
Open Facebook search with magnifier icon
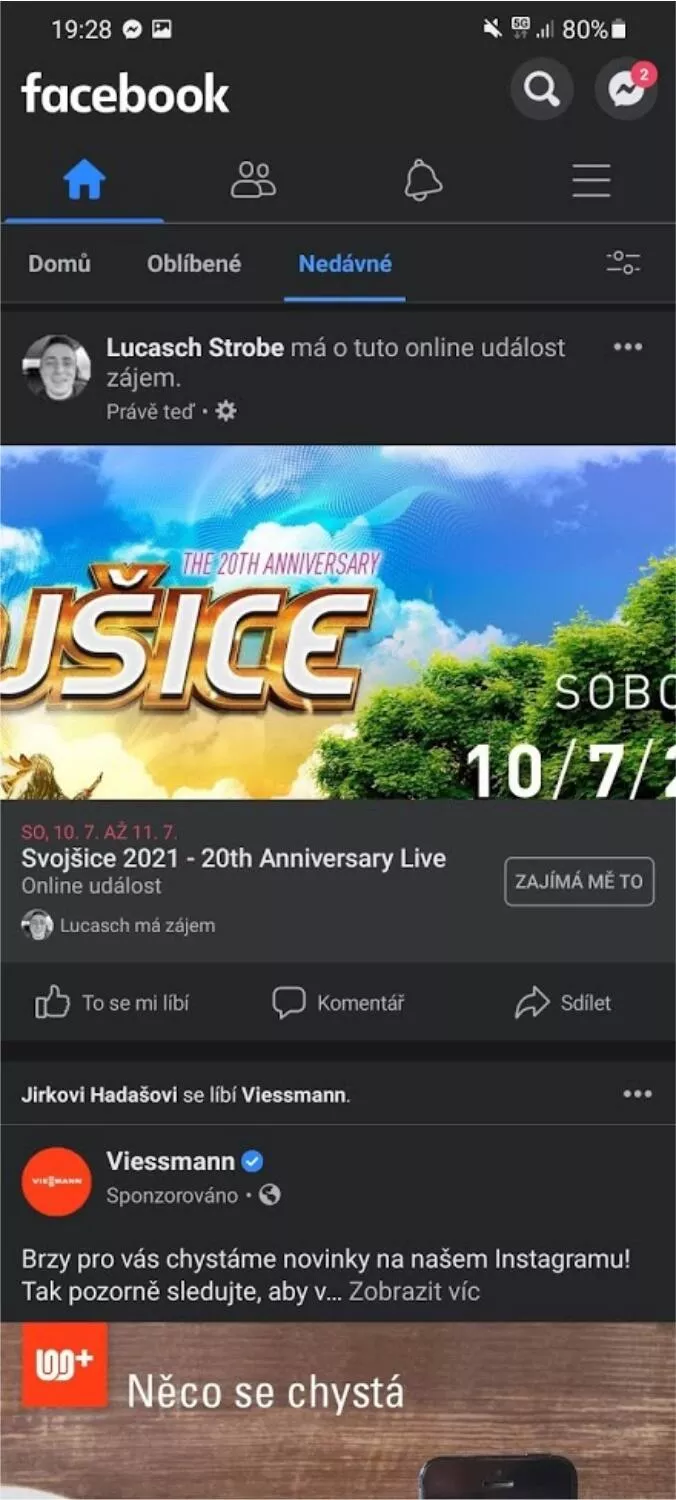541,90
